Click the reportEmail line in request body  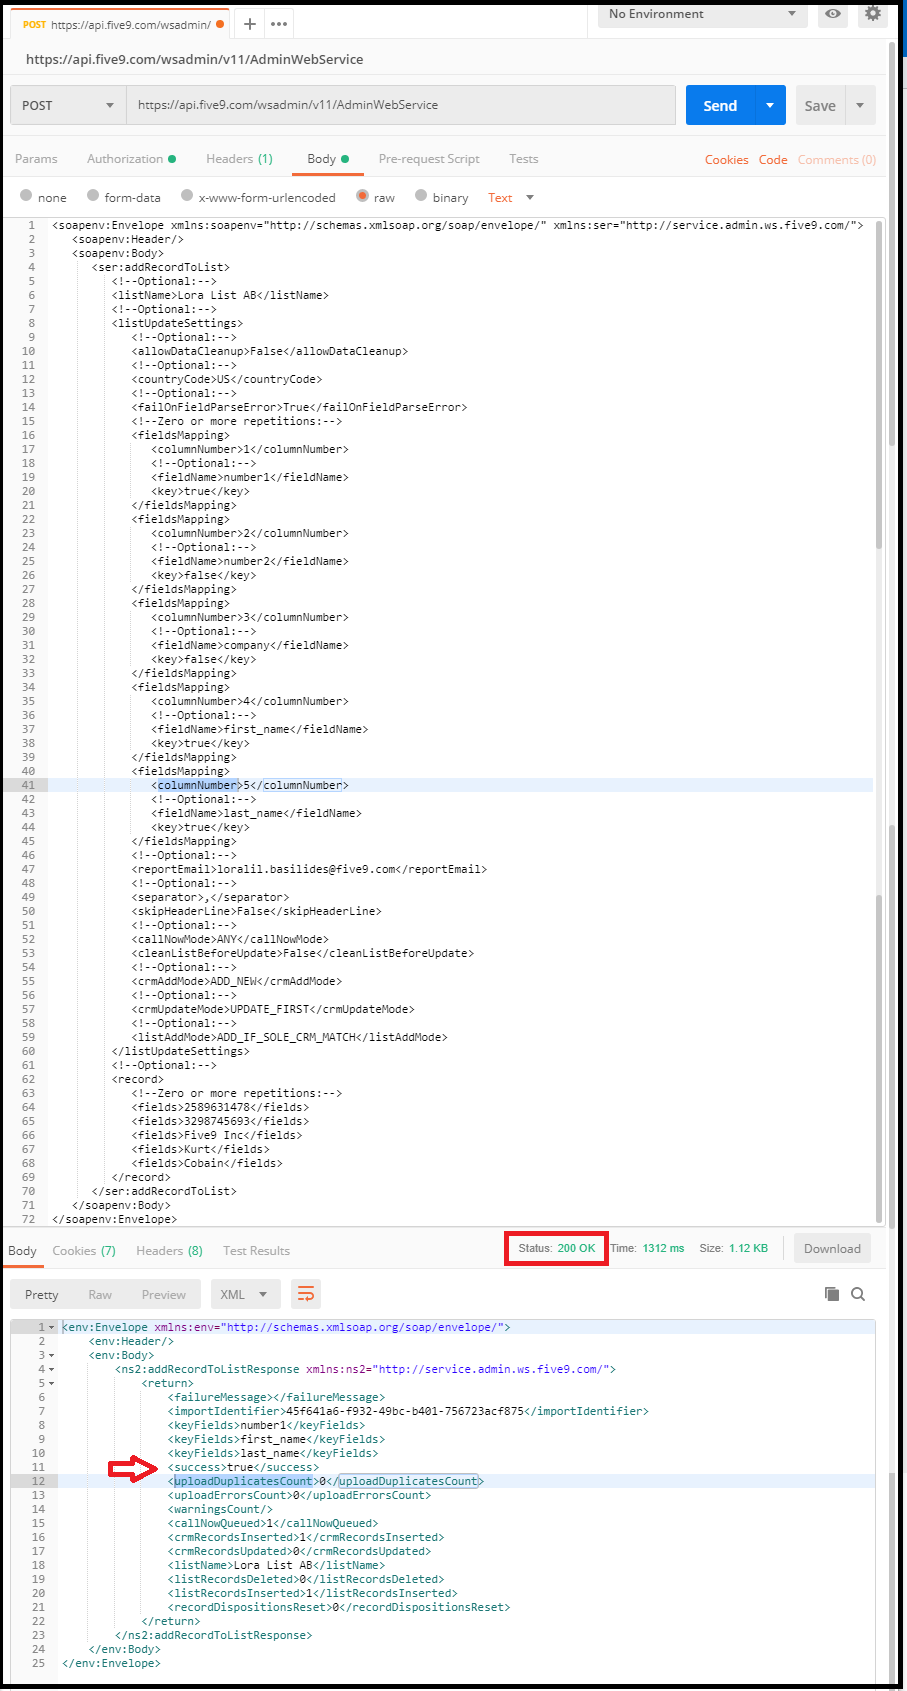(309, 869)
